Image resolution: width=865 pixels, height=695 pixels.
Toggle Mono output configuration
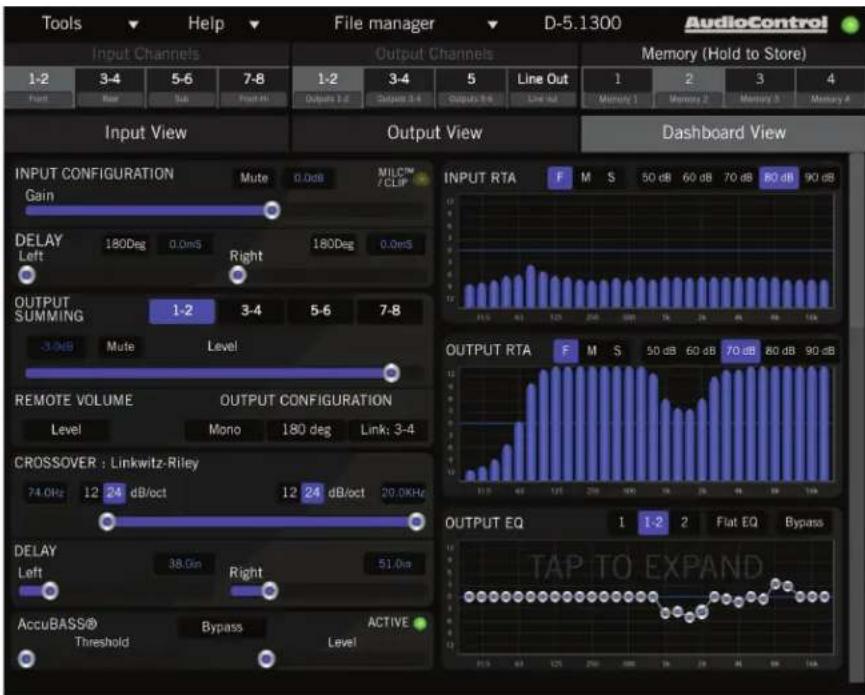[x=225, y=430]
